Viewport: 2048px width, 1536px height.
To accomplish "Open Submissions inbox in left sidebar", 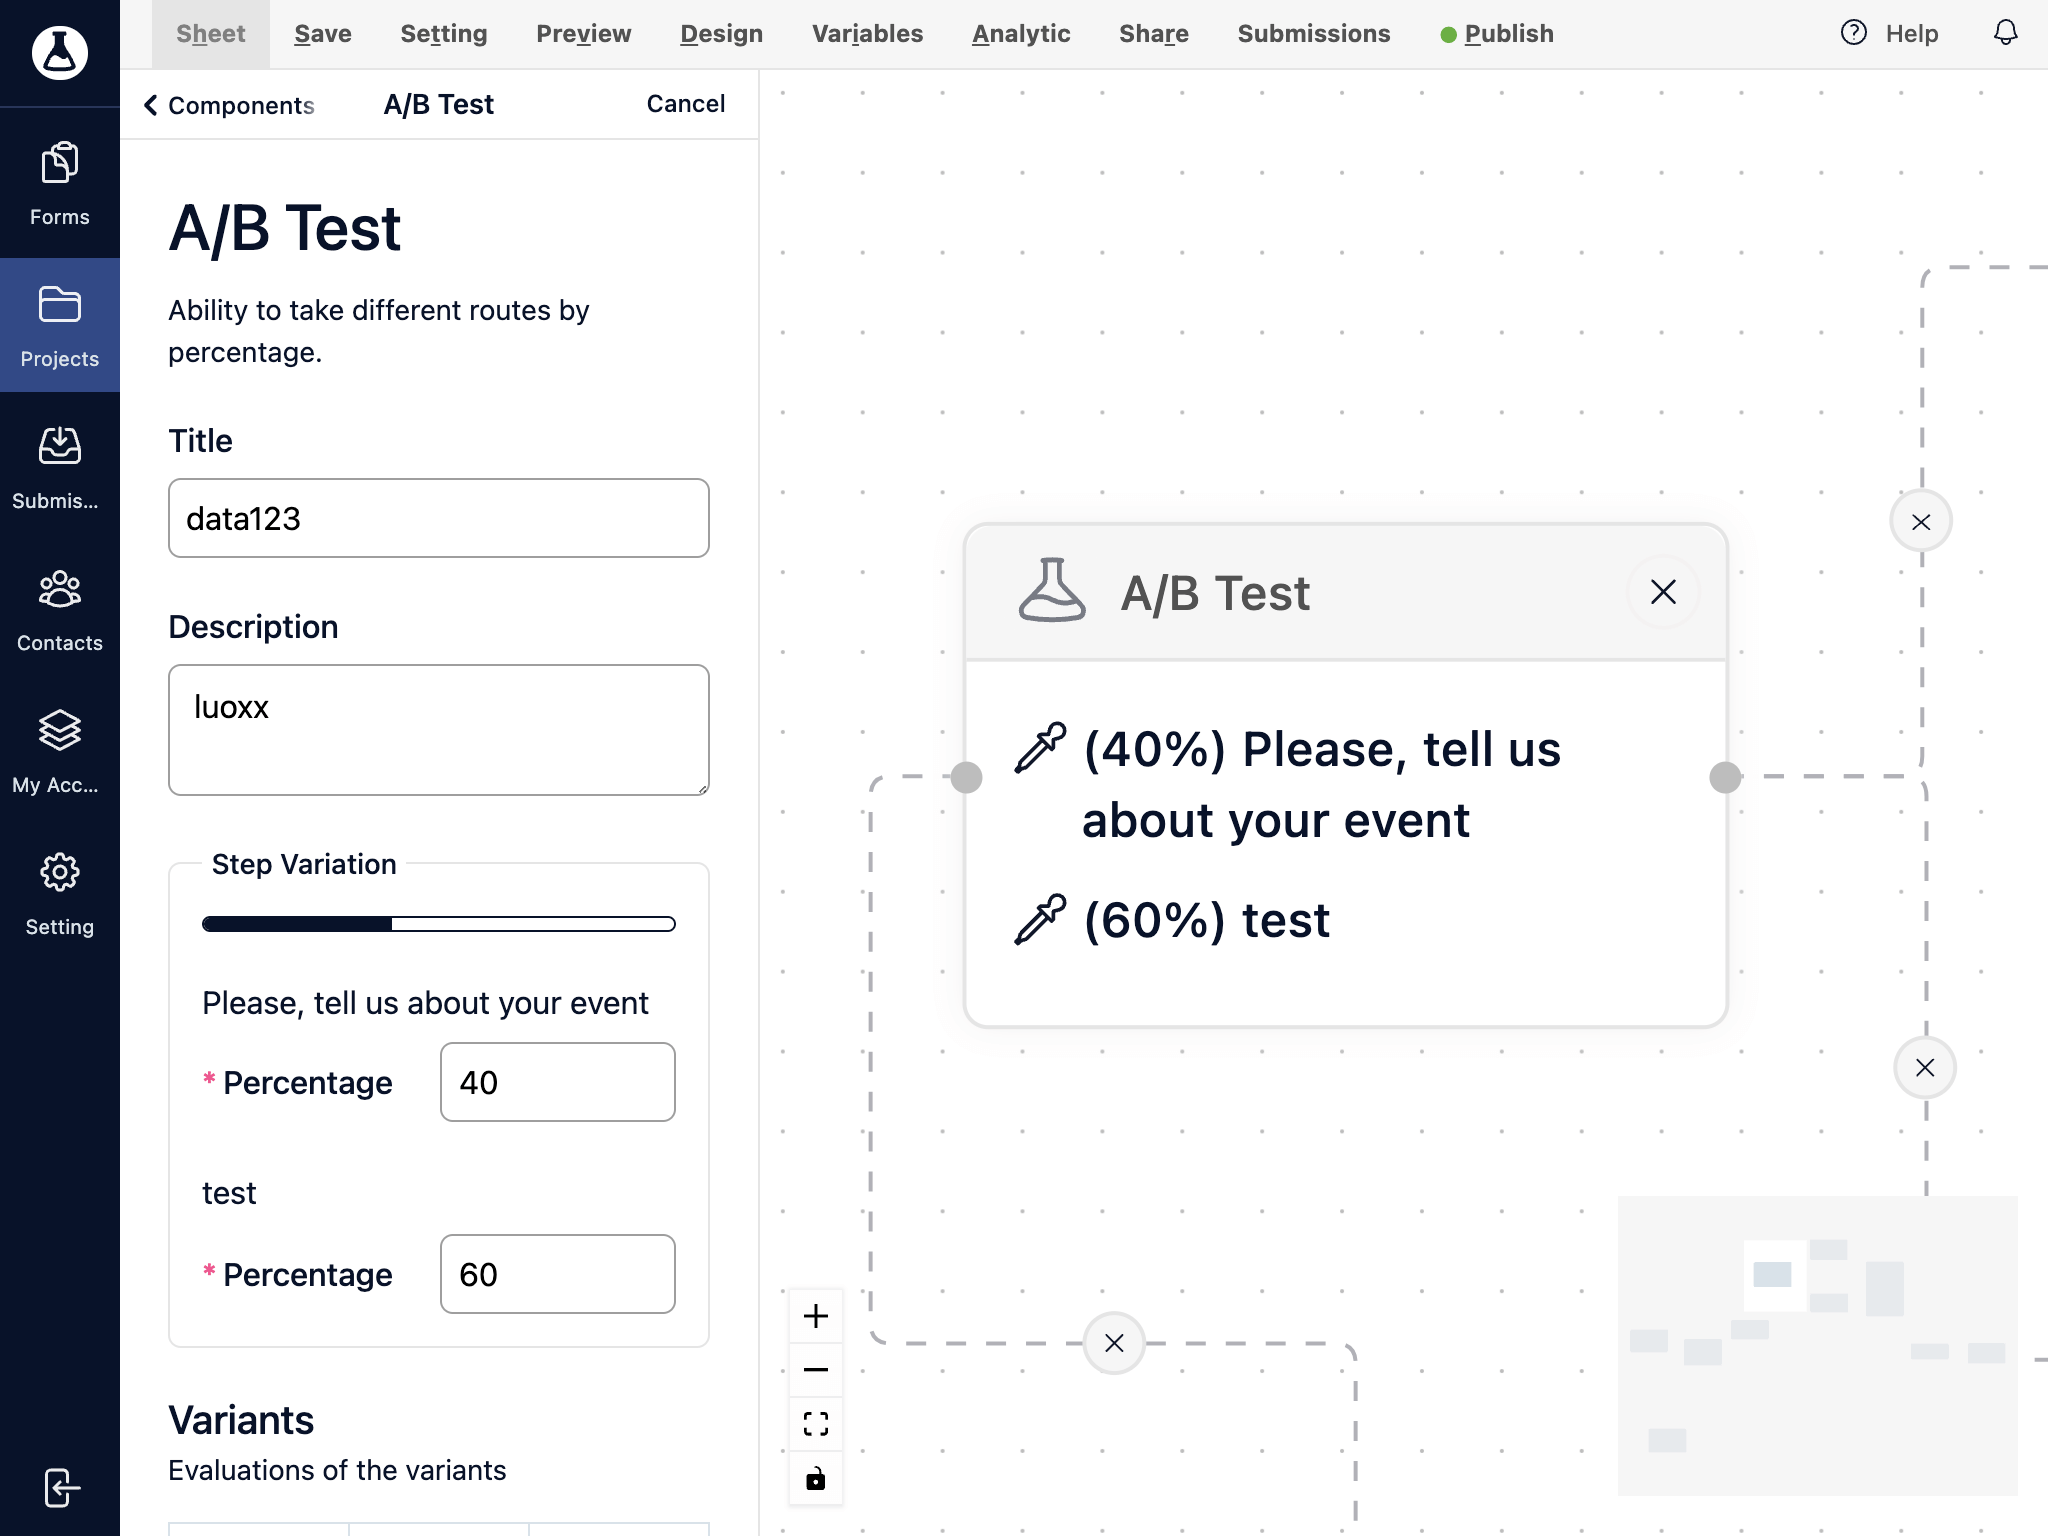I will [60, 468].
